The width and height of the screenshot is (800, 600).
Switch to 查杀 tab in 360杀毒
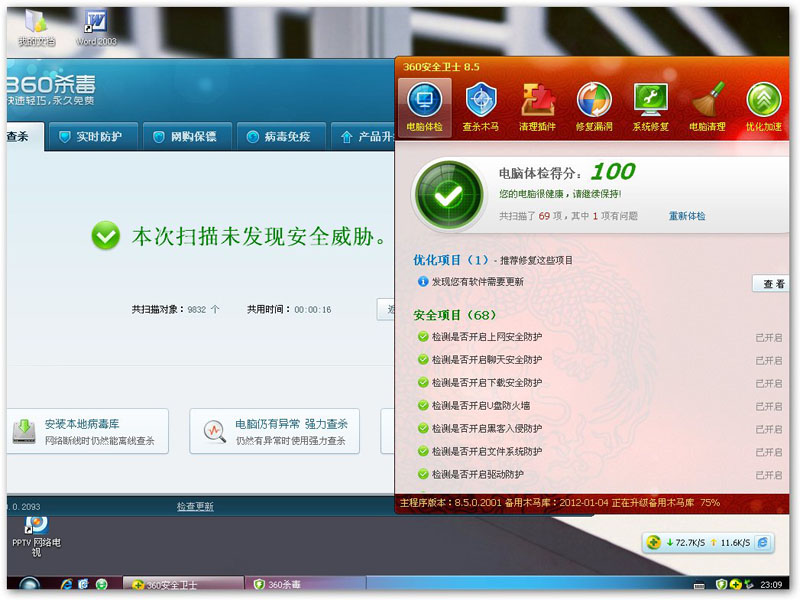tap(24, 137)
